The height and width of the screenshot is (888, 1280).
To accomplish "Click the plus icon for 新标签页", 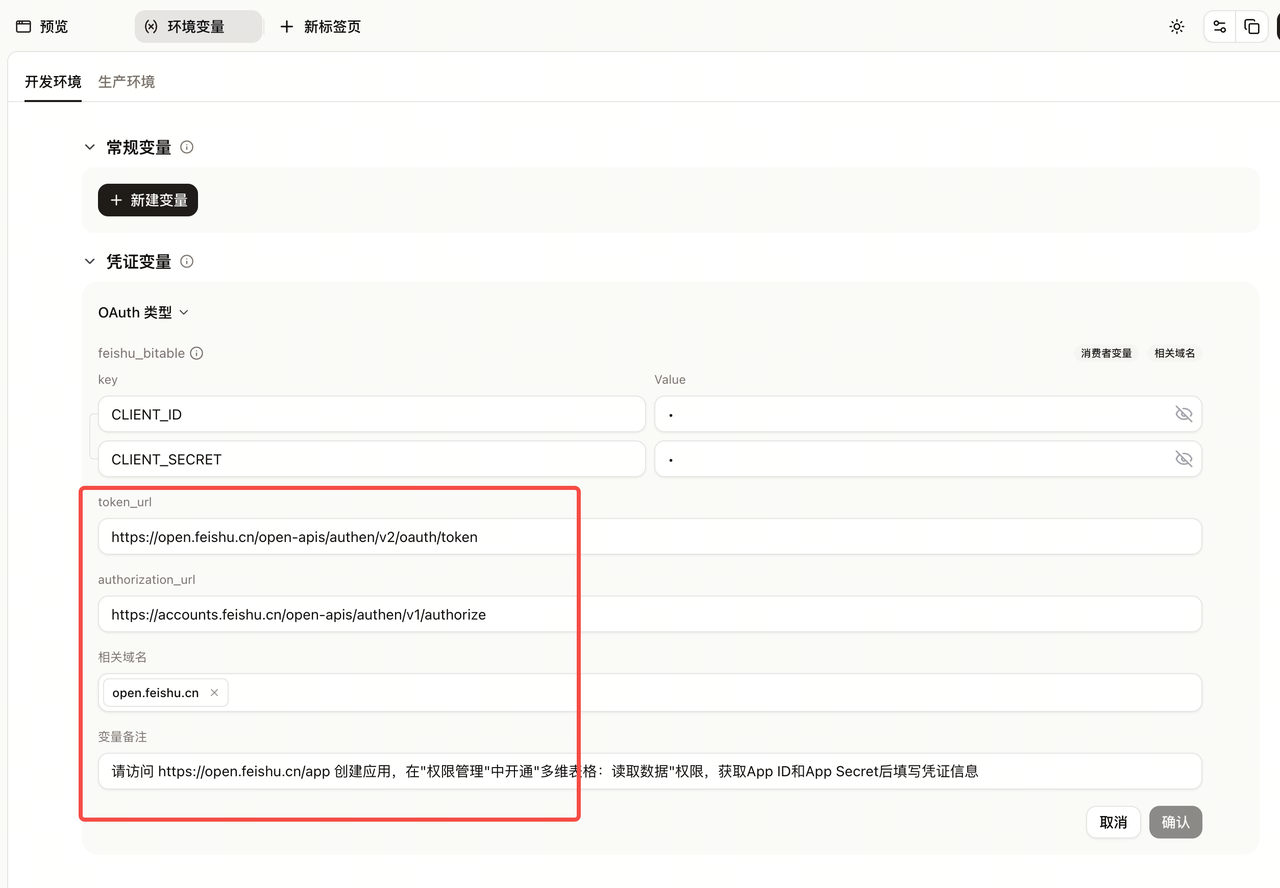I will 287,27.
